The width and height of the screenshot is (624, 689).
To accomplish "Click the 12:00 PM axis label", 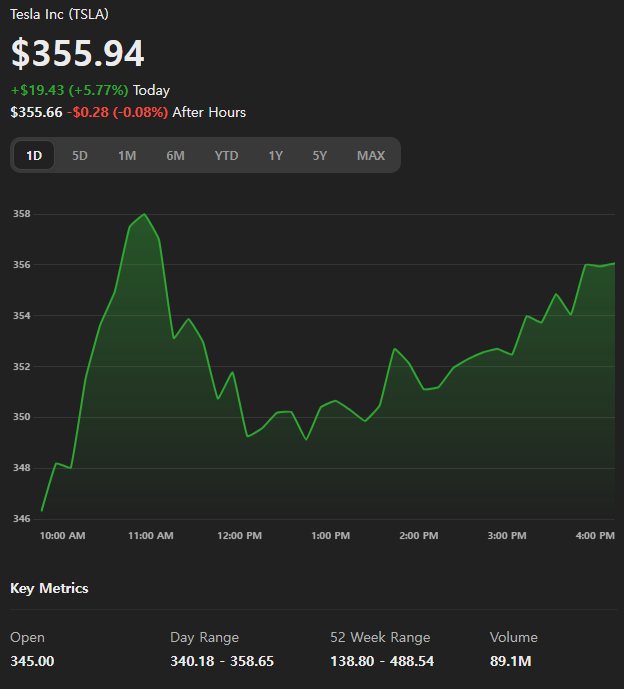I will coord(239,536).
